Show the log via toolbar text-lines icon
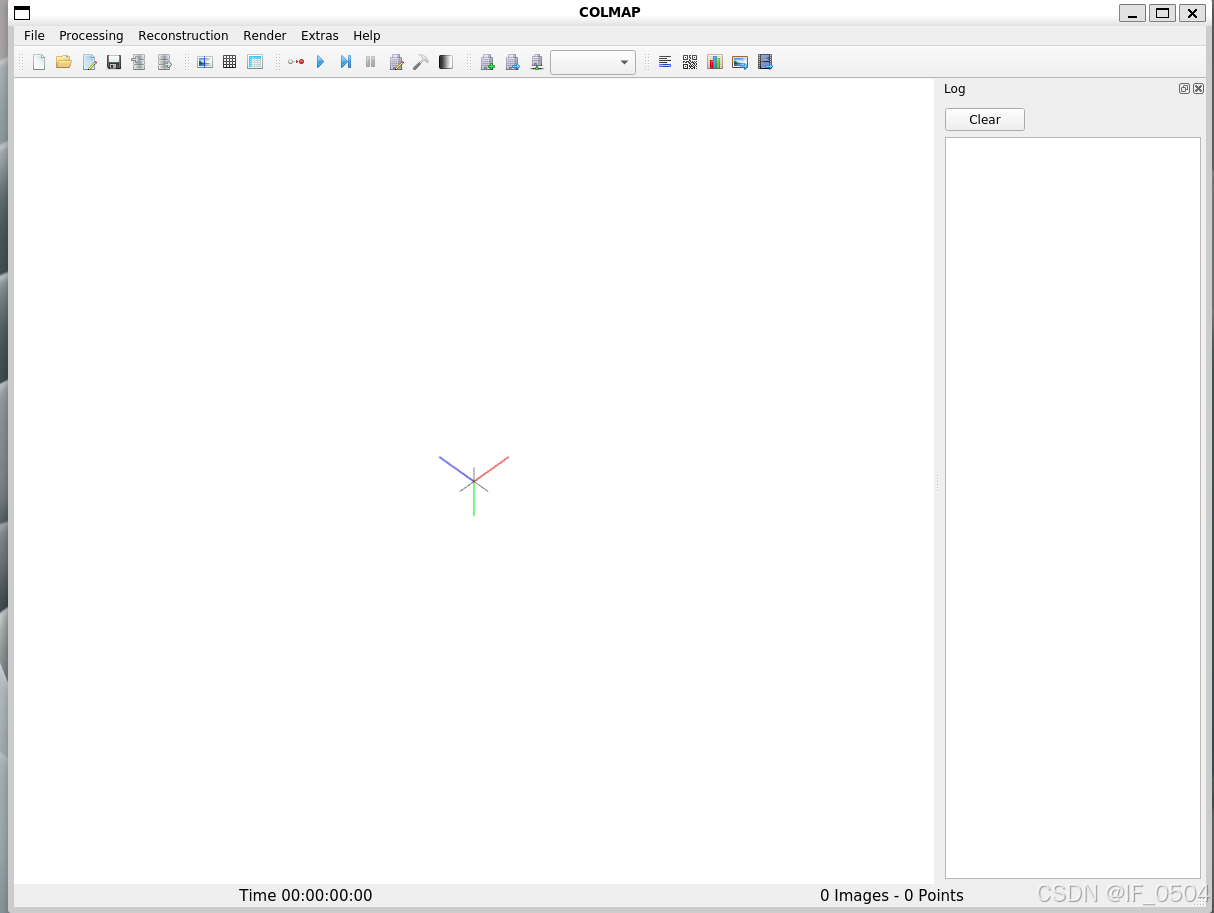Screen dimensions: 1214x913 point(665,62)
